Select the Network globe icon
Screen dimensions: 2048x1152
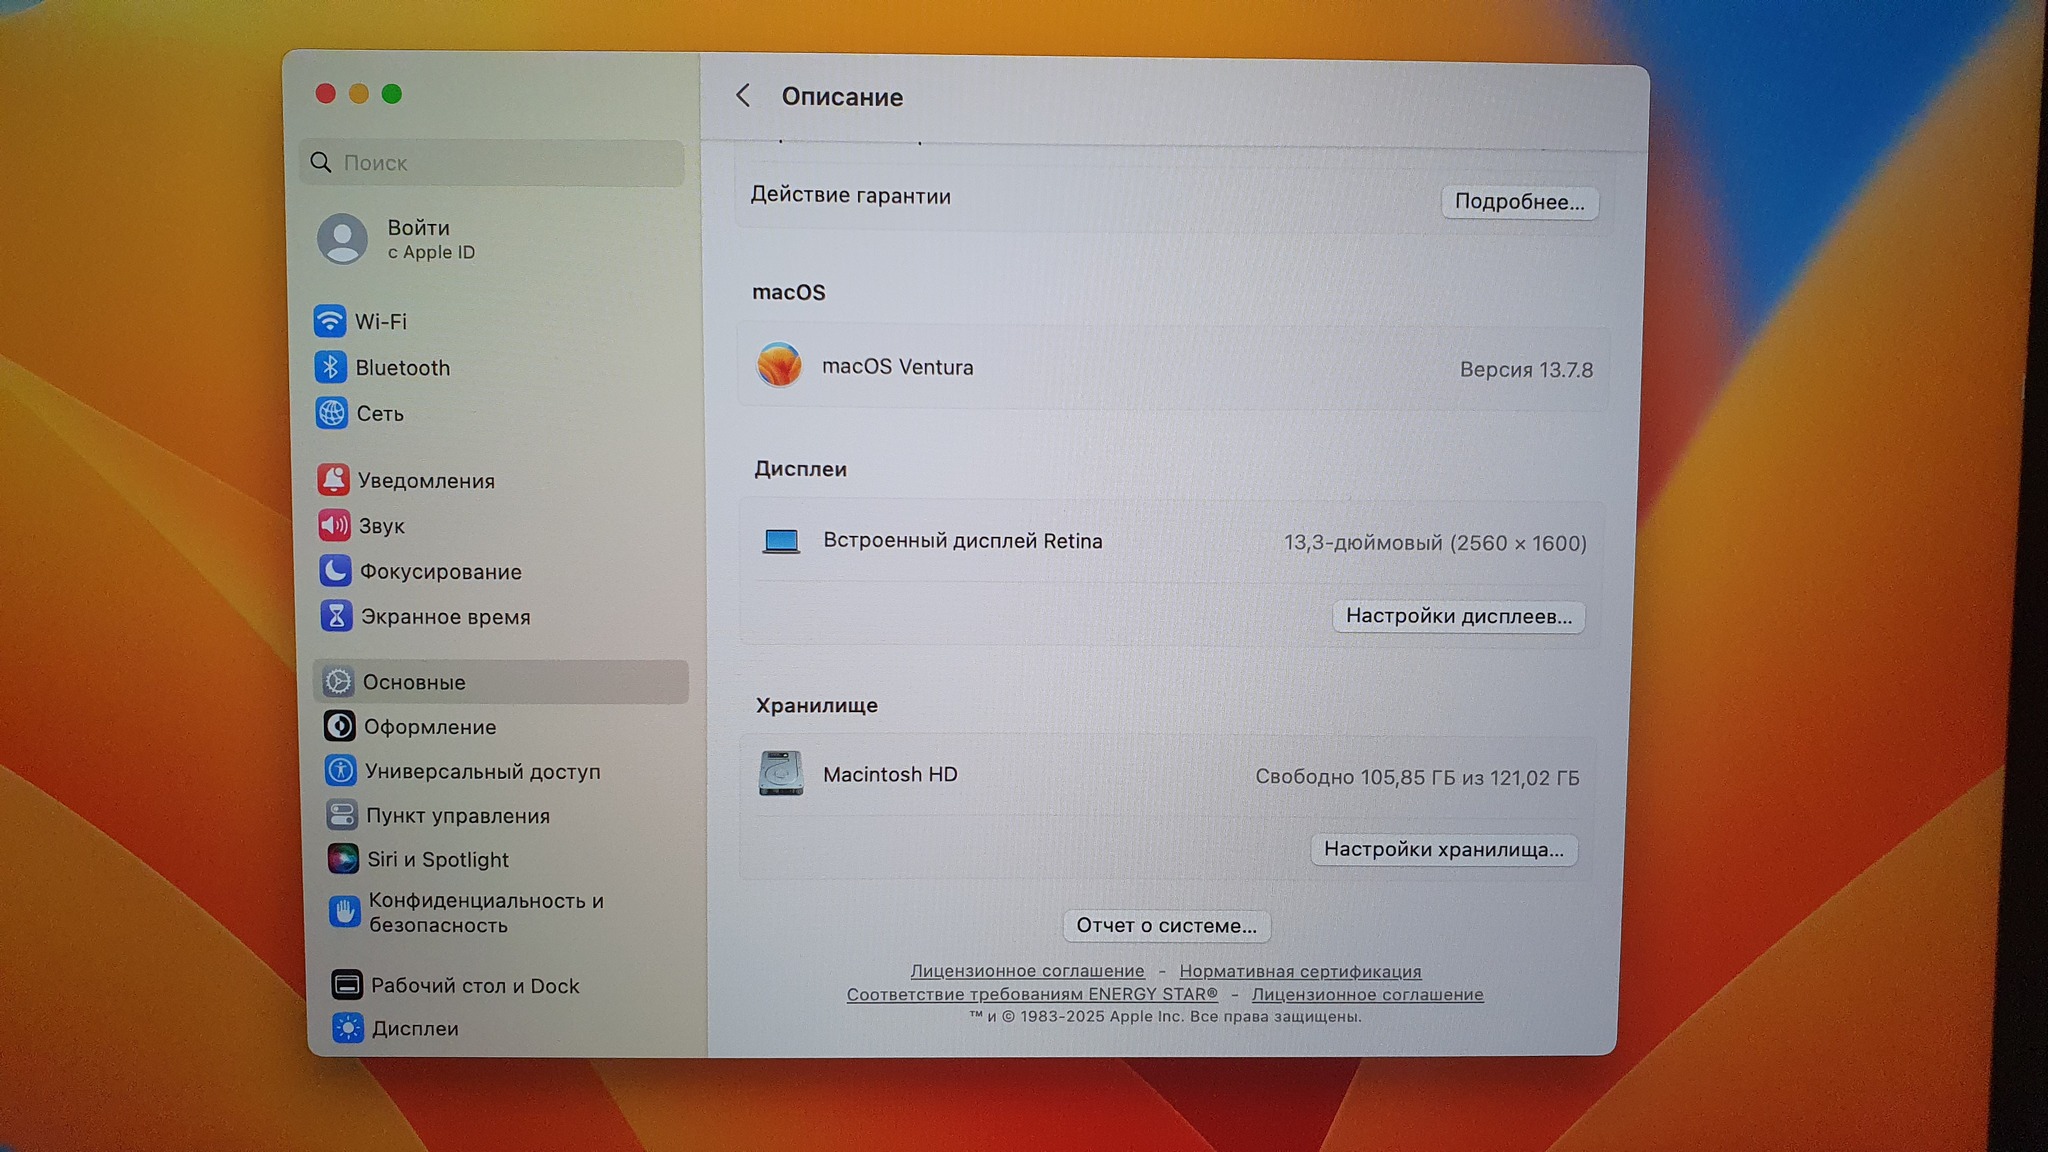[331, 413]
